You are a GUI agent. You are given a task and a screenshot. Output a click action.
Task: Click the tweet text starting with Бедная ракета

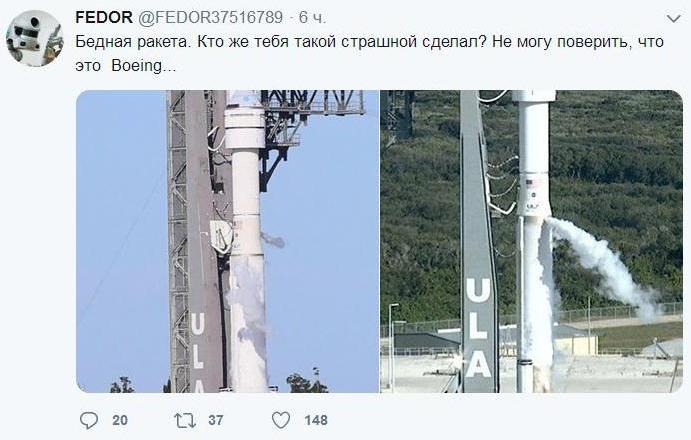click(369, 53)
